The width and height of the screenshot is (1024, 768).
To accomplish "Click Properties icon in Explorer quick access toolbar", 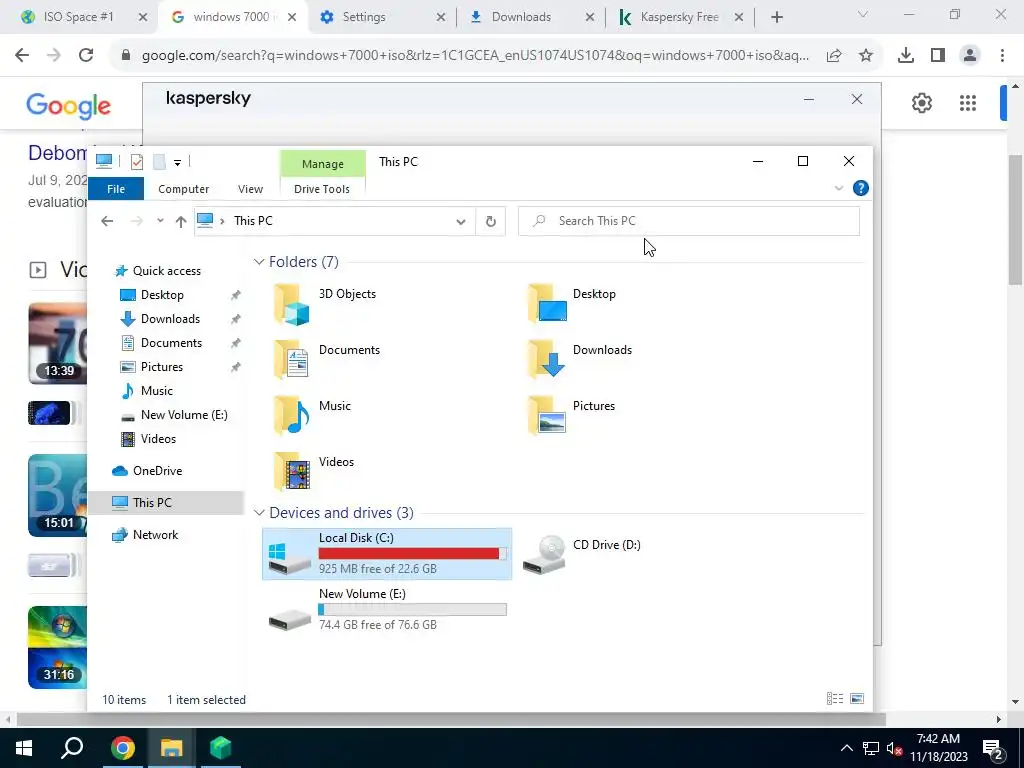I will (x=136, y=162).
